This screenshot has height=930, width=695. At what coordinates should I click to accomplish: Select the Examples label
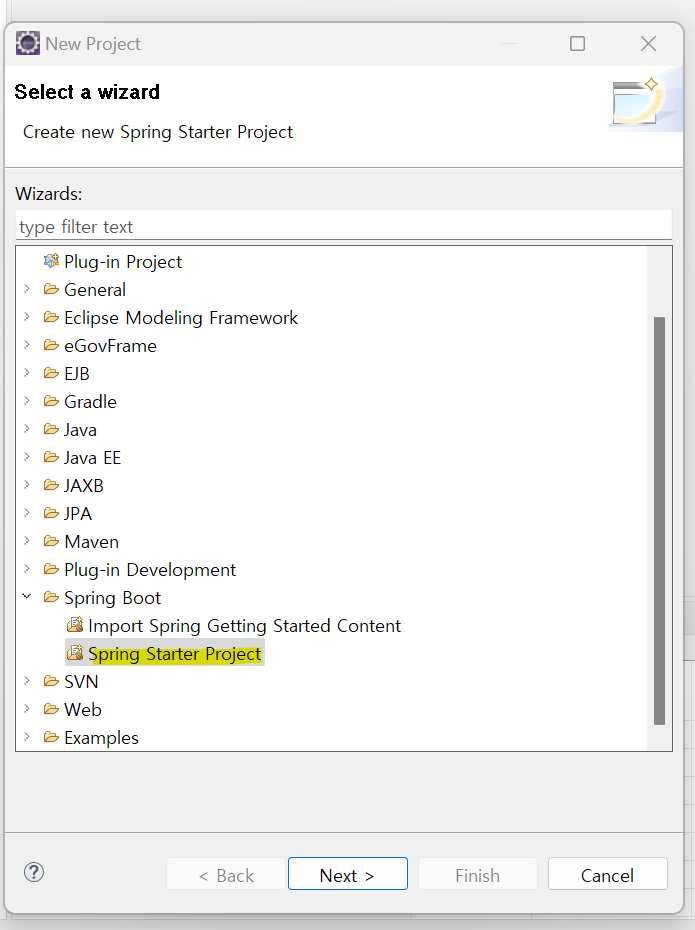pos(101,738)
